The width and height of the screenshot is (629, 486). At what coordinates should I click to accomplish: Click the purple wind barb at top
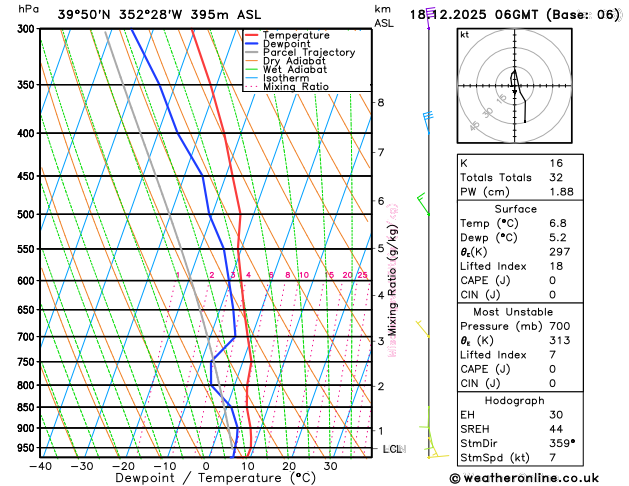click(430, 18)
